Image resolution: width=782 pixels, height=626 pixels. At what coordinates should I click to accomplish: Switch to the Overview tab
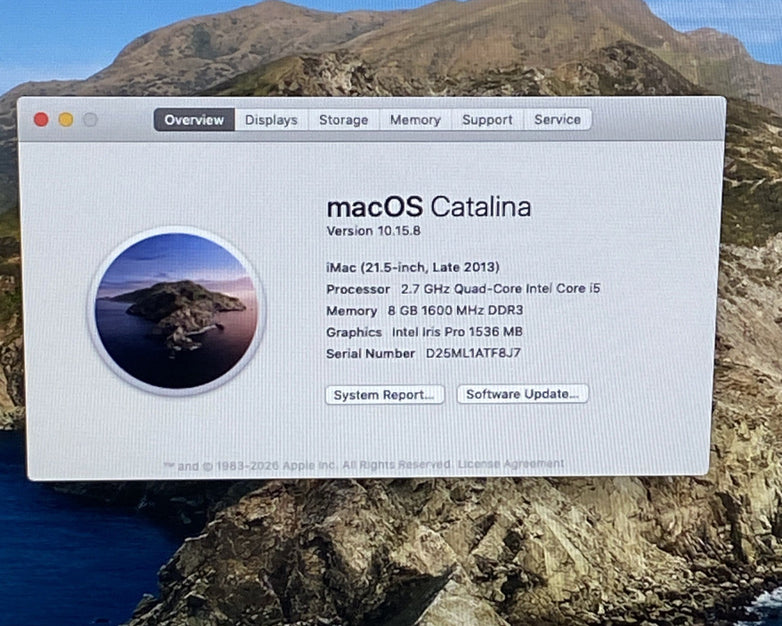point(194,120)
